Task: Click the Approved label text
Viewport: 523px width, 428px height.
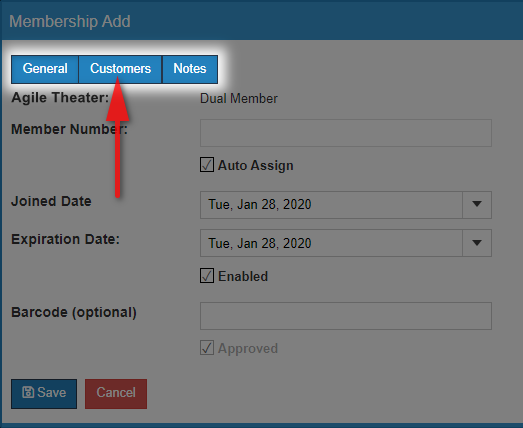Action: (248, 349)
